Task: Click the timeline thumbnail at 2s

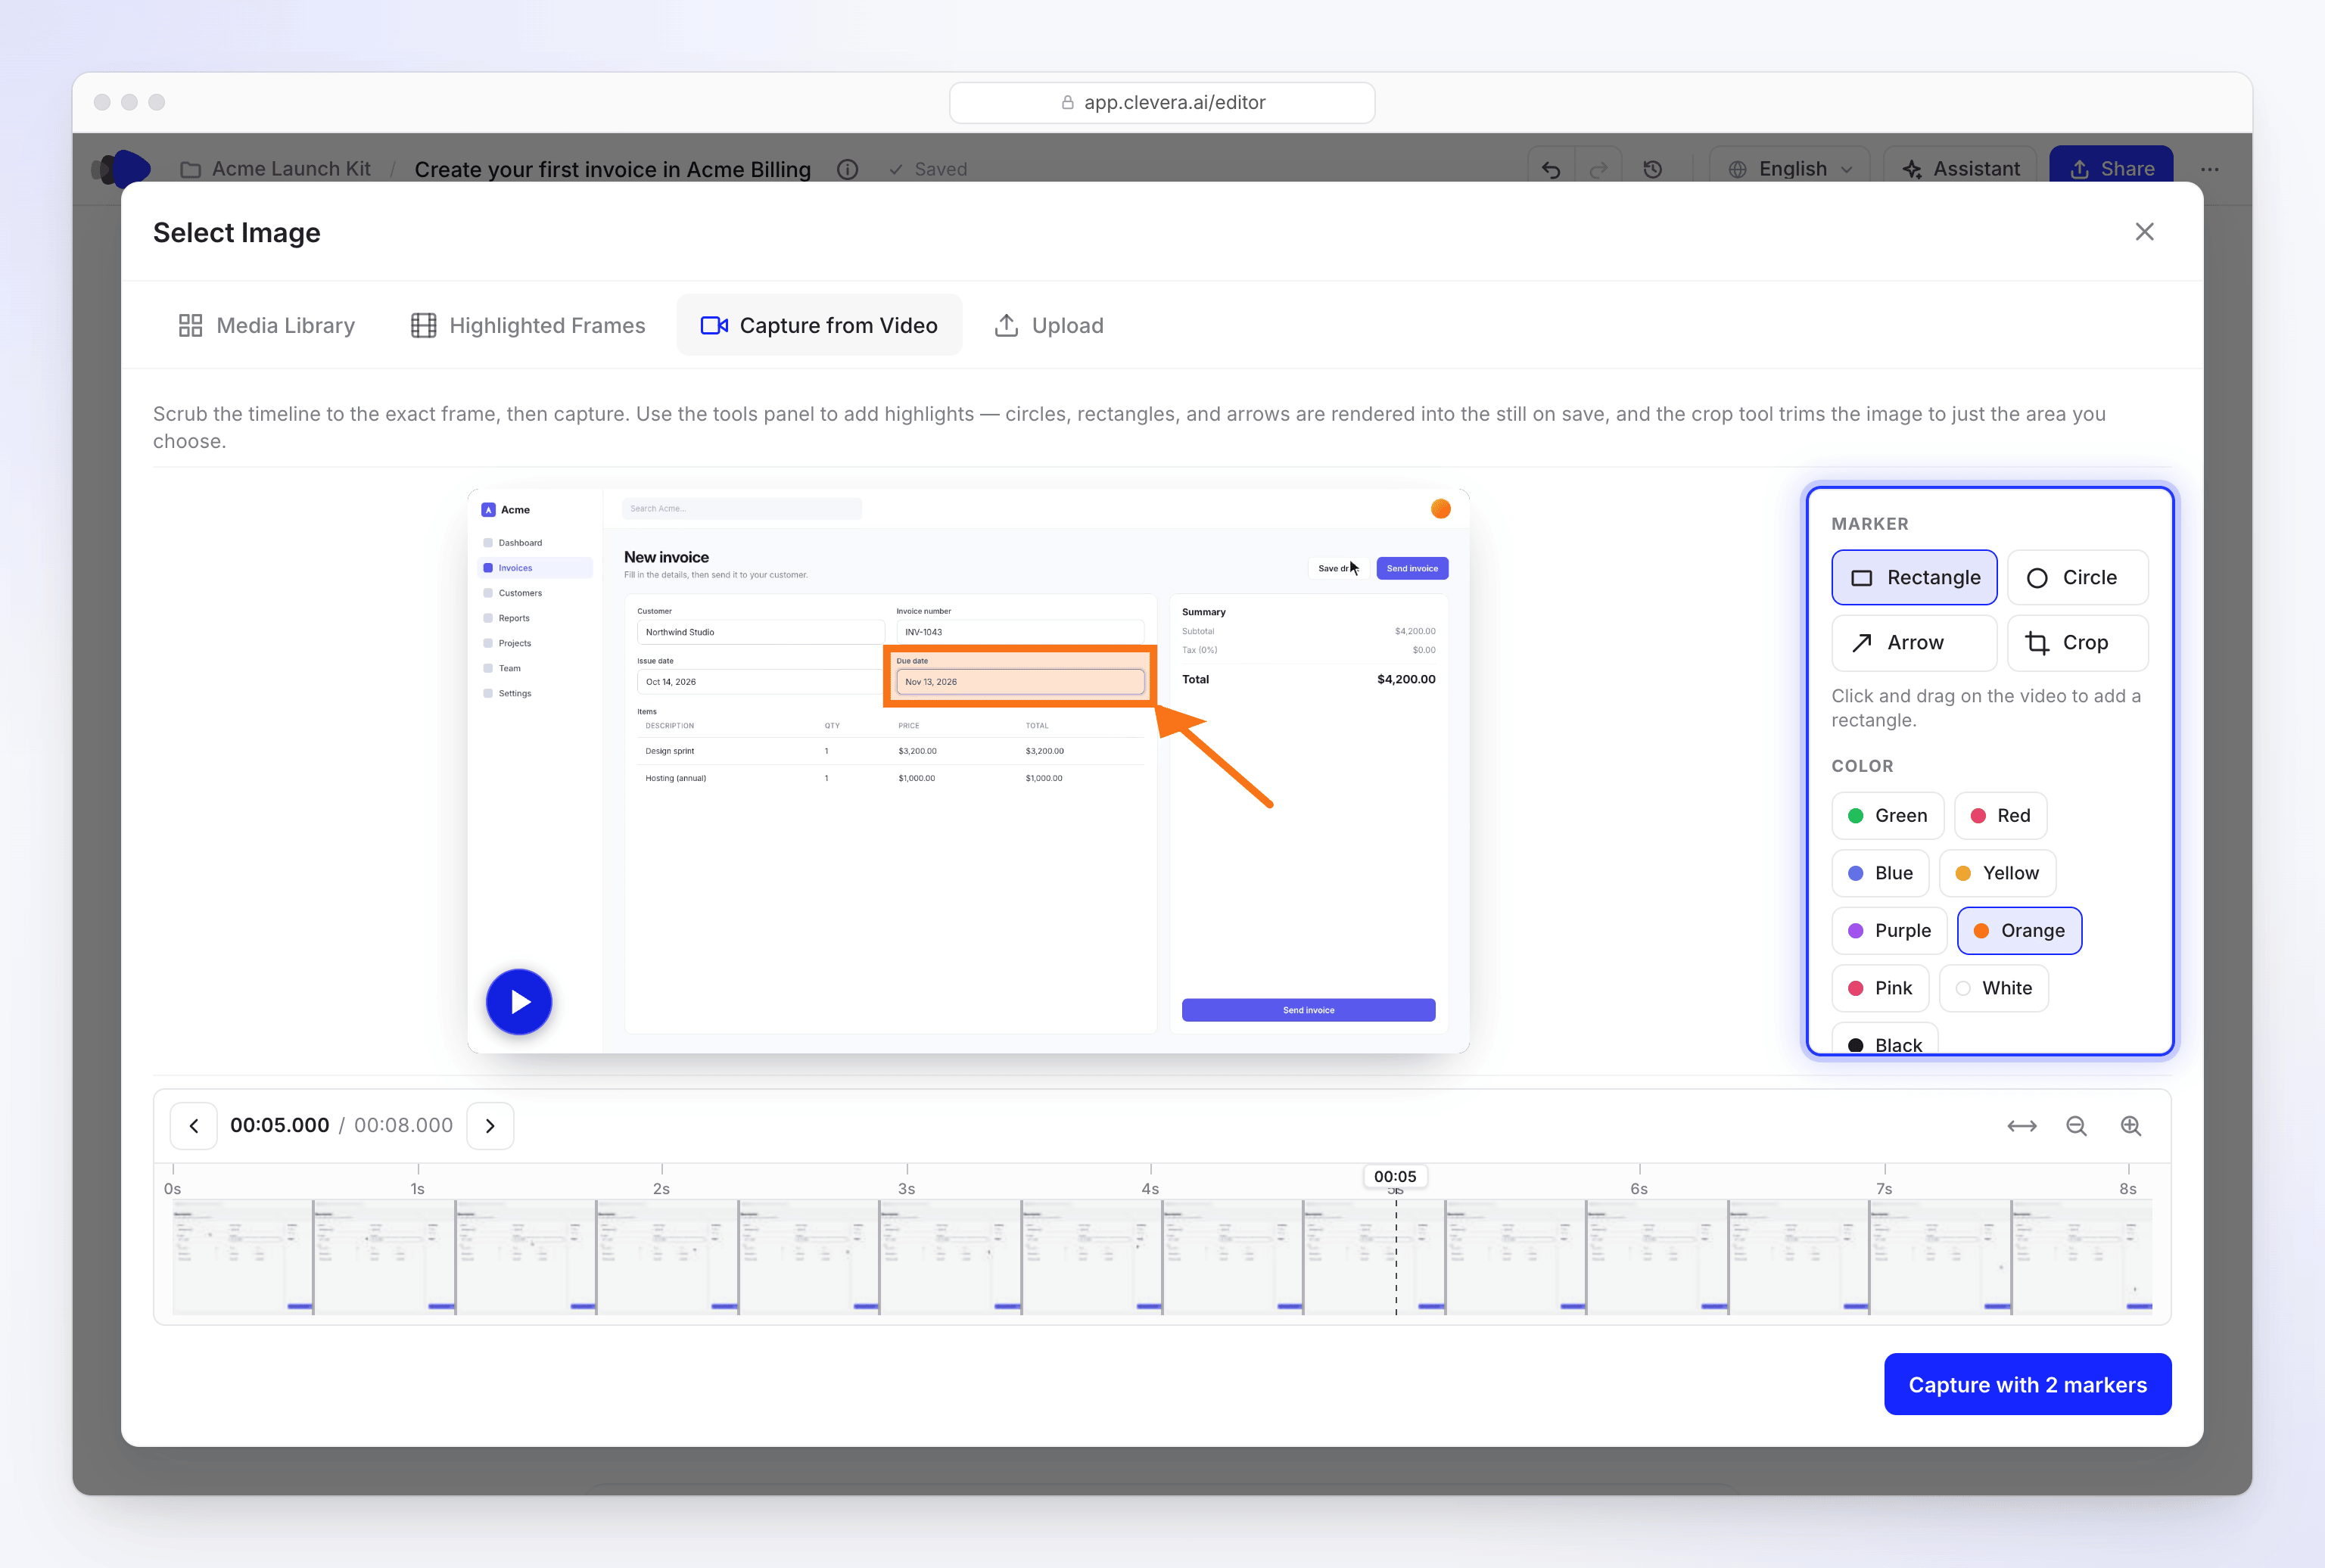Action: tap(667, 1257)
